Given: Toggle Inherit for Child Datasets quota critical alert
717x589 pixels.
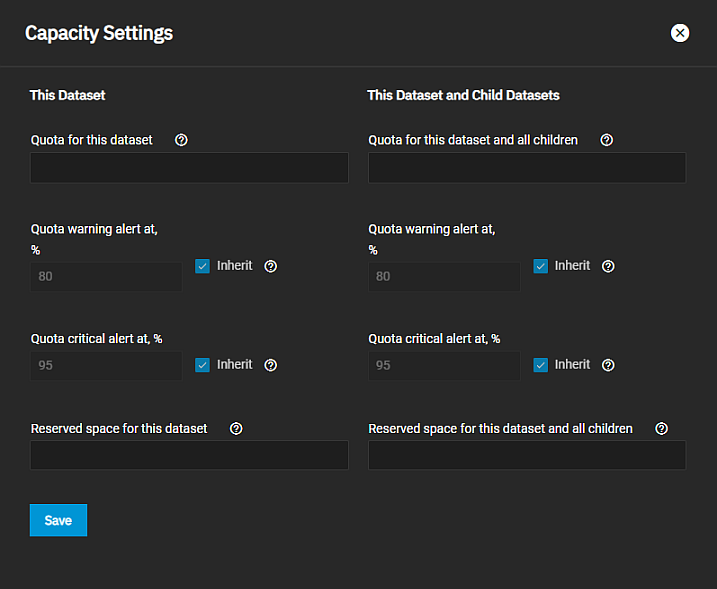Looking at the screenshot, I should [541, 365].
